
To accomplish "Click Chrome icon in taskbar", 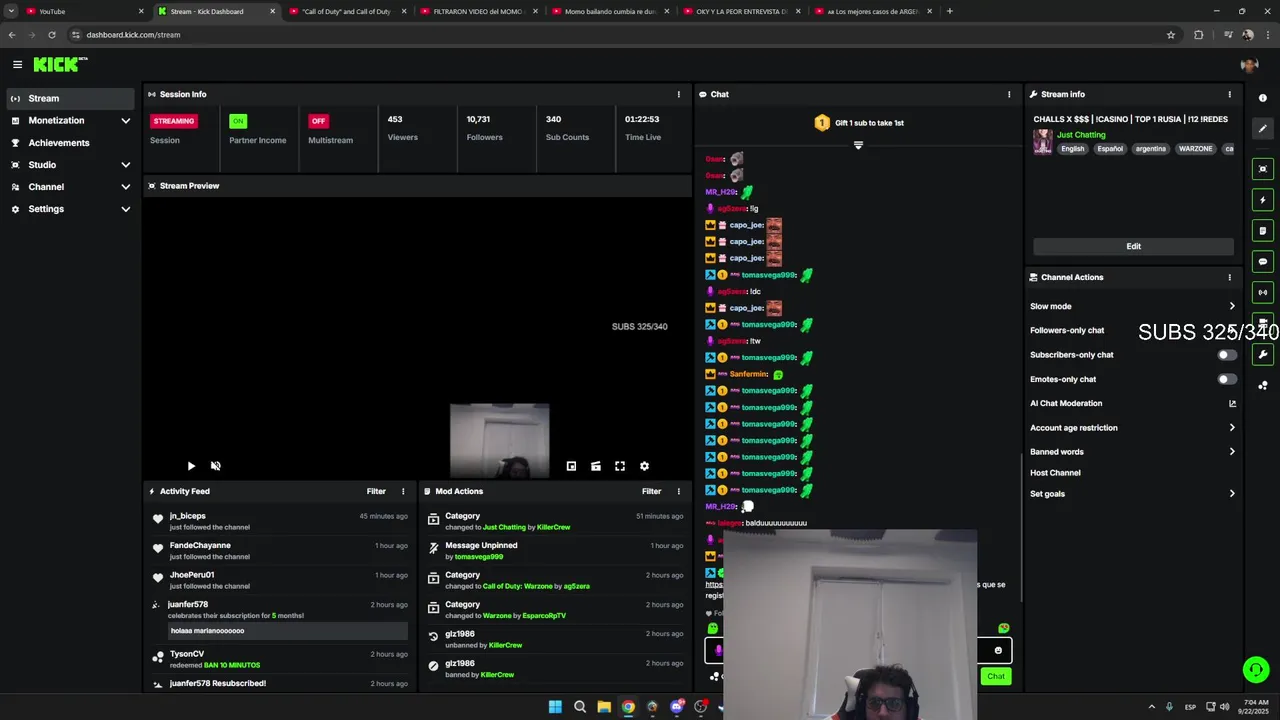I will click(x=628, y=707).
